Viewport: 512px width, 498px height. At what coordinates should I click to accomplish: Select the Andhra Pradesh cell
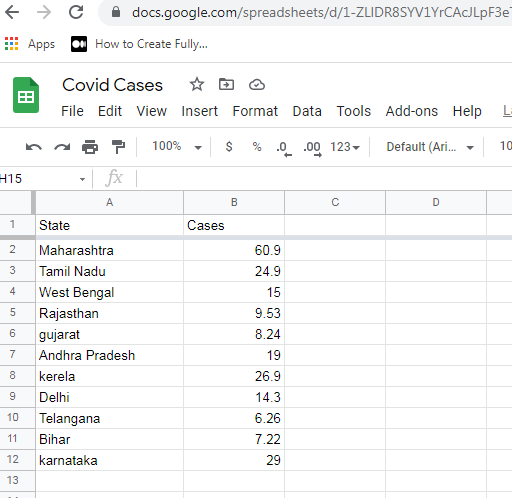click(x=109, y=355)
